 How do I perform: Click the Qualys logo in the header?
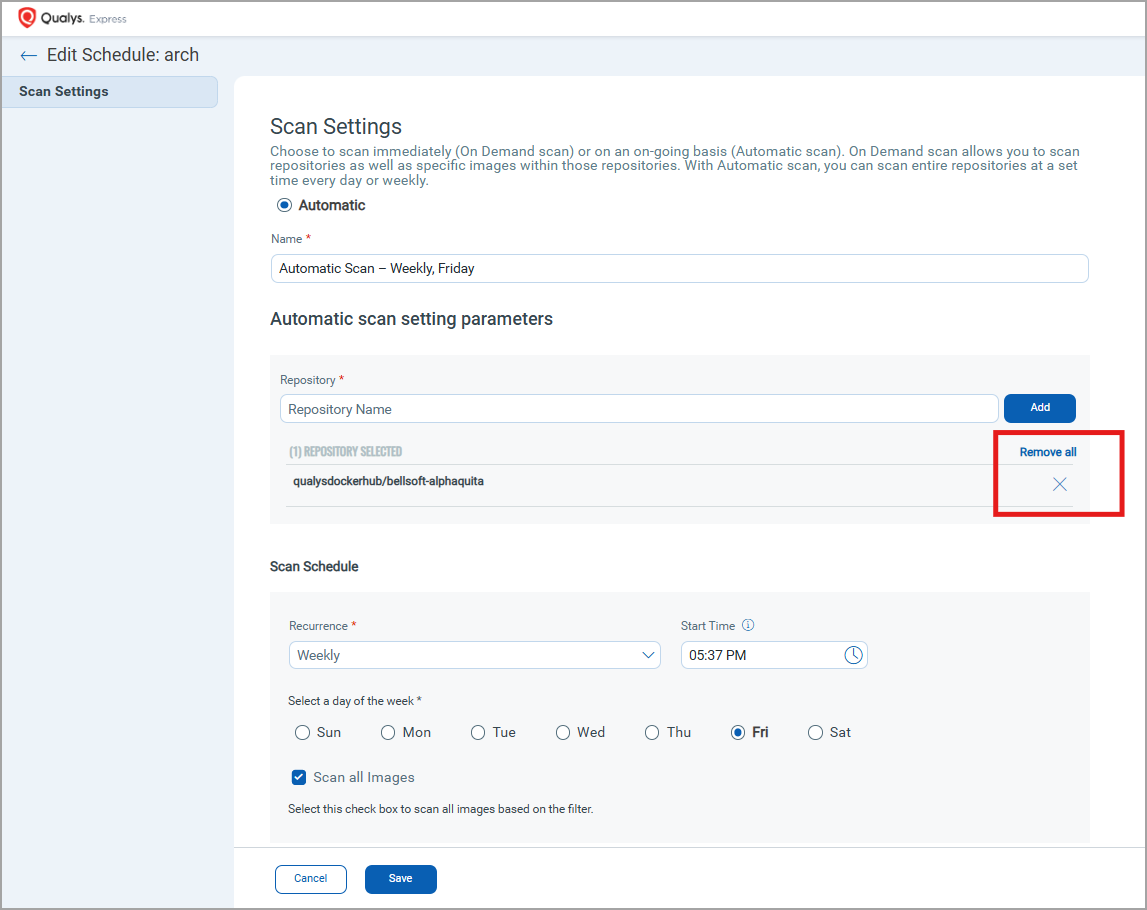[x=28, y=18]
